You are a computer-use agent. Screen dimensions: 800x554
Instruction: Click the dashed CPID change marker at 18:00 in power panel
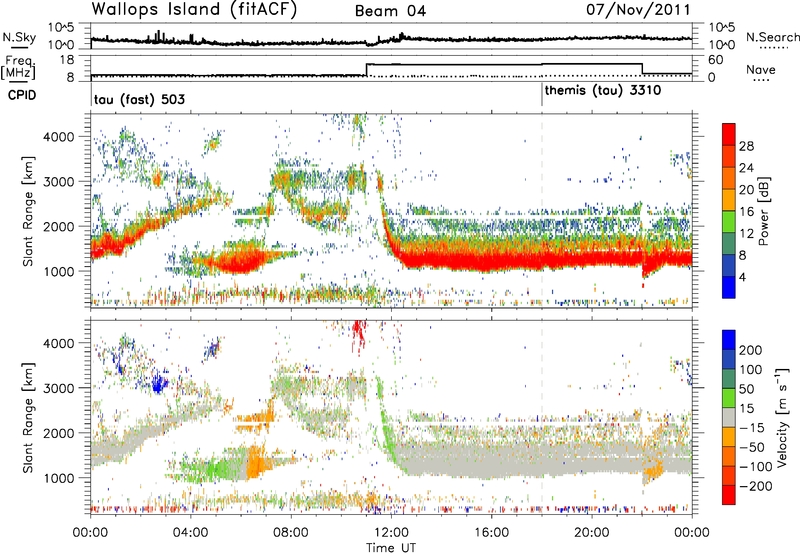542,209
